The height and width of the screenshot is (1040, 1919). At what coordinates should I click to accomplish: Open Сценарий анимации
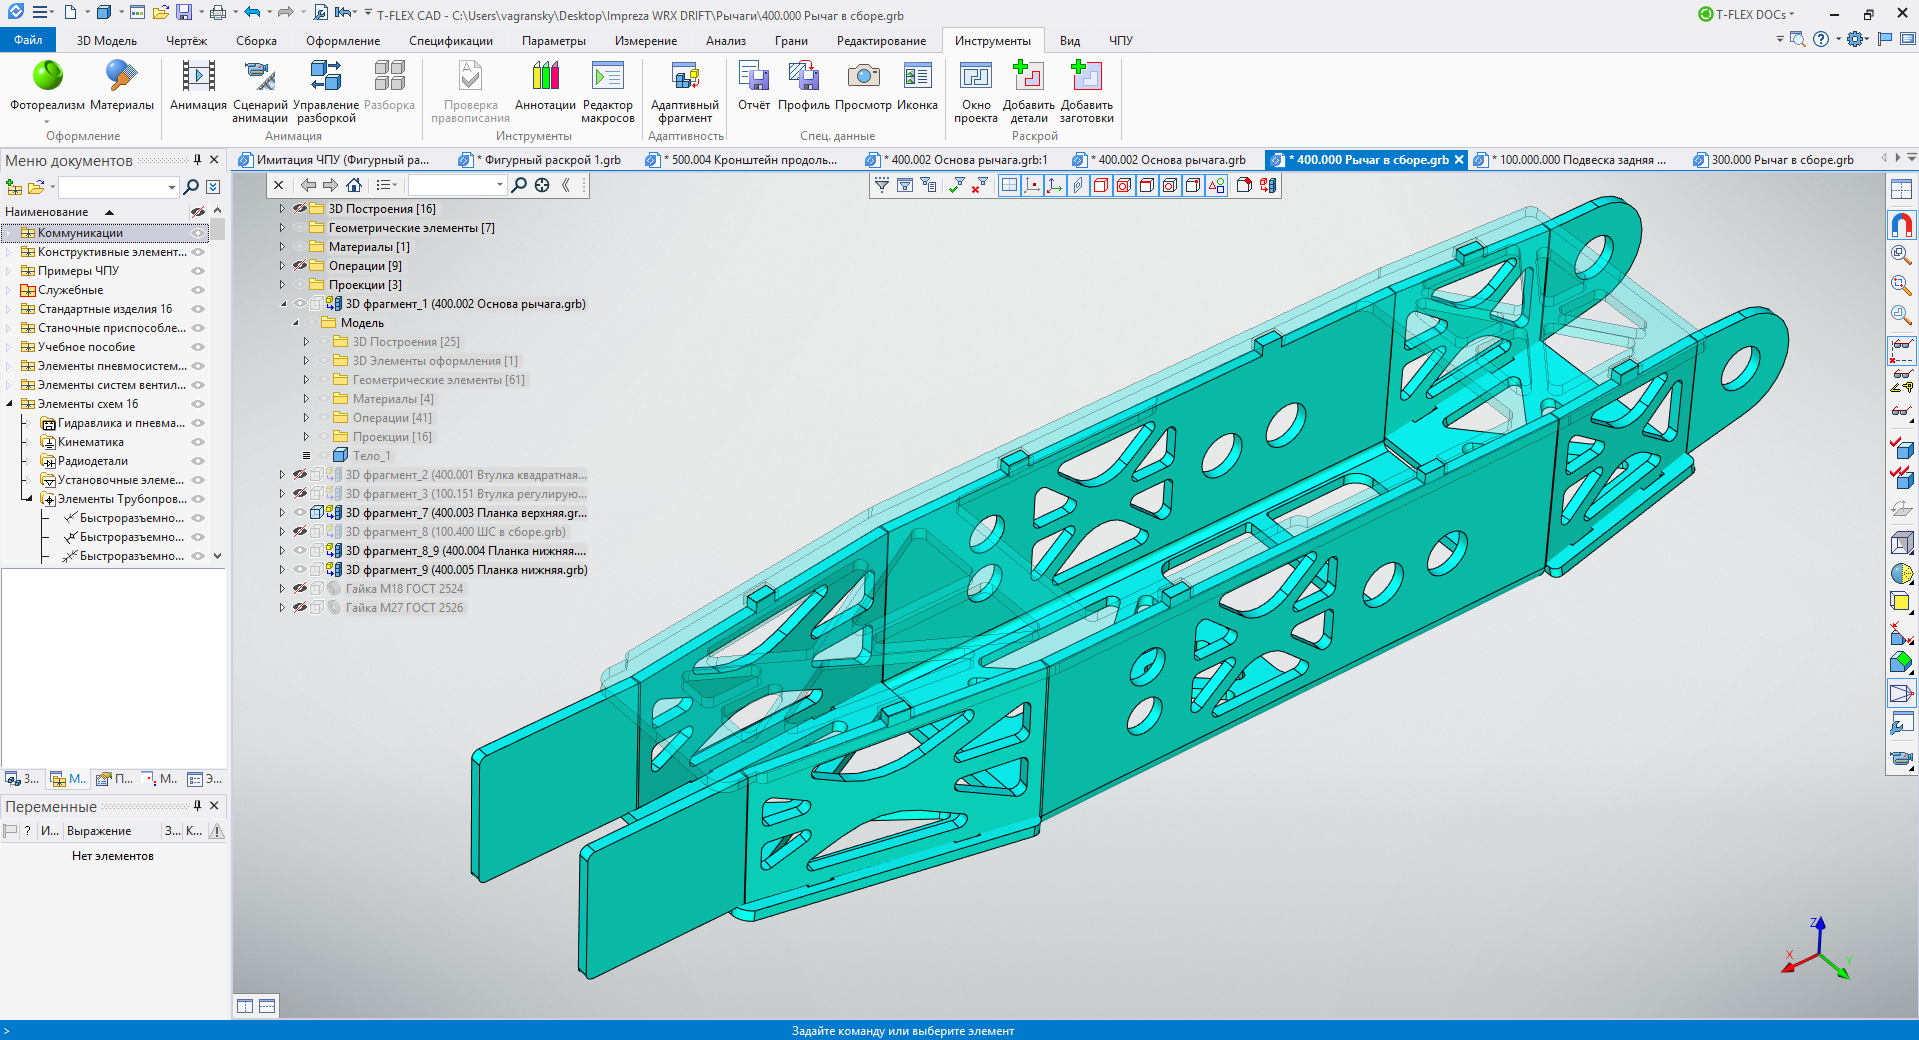pos(260,91)
